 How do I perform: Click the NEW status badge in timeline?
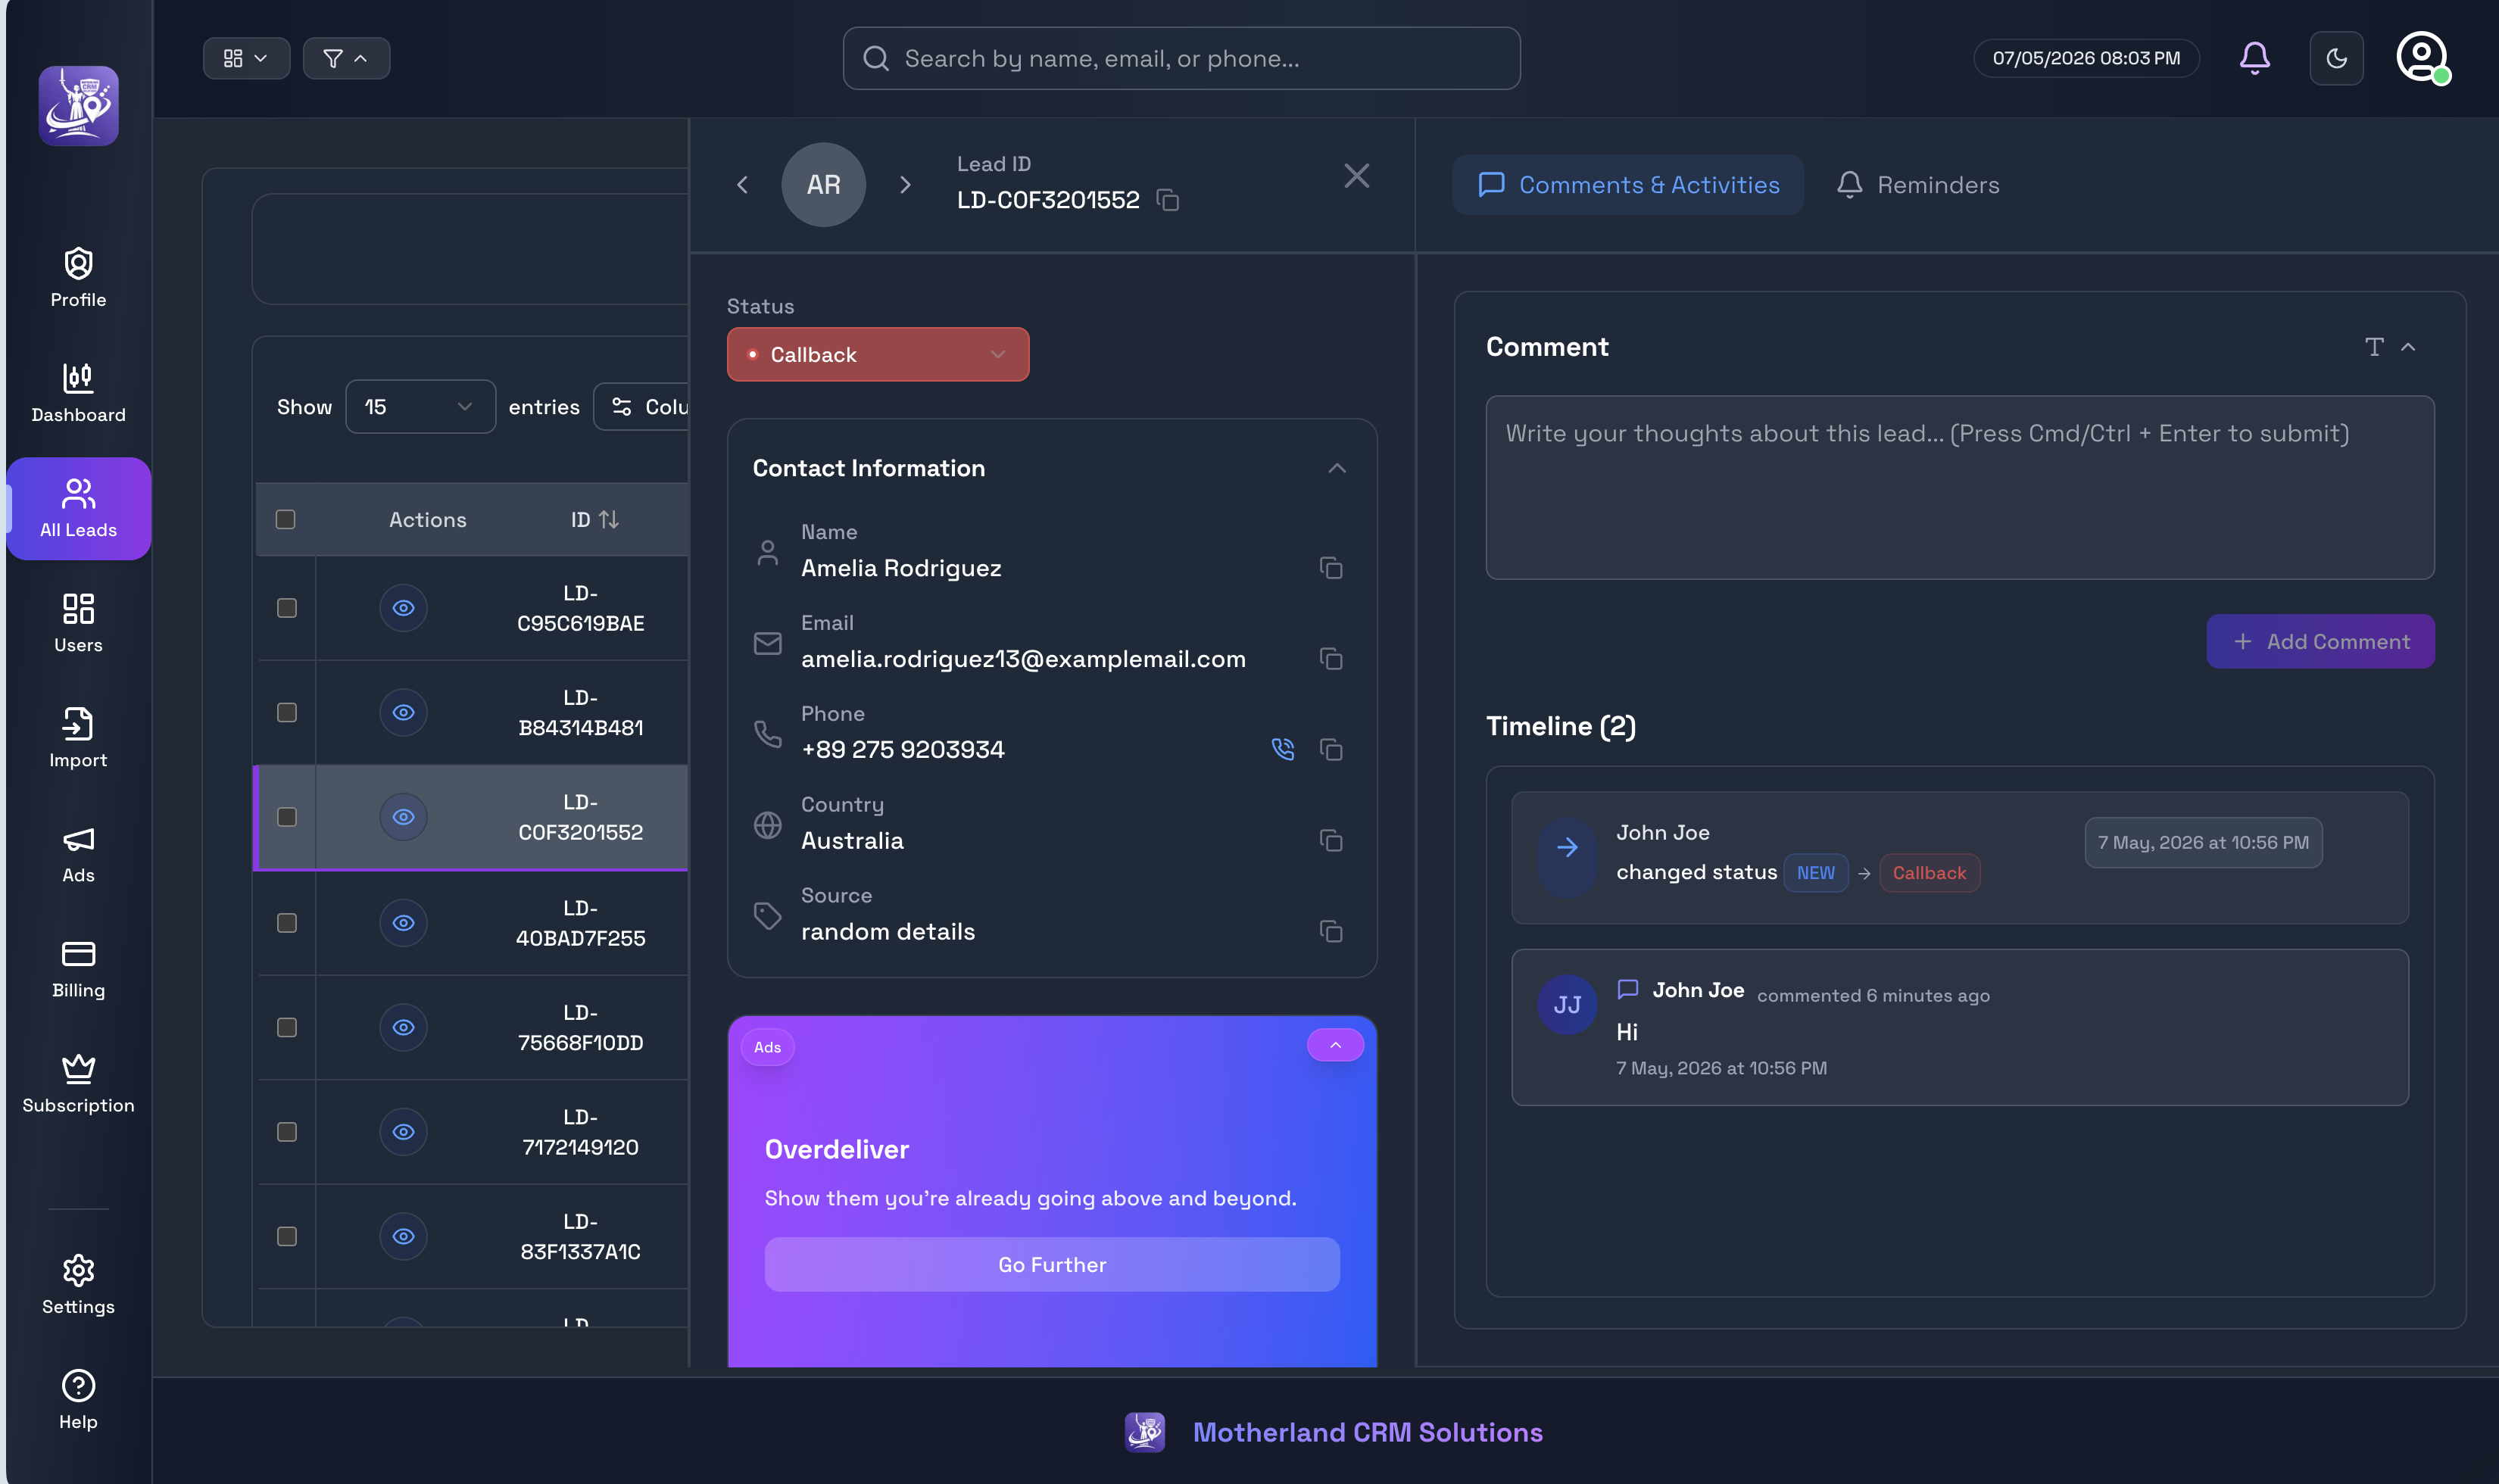1815,873
